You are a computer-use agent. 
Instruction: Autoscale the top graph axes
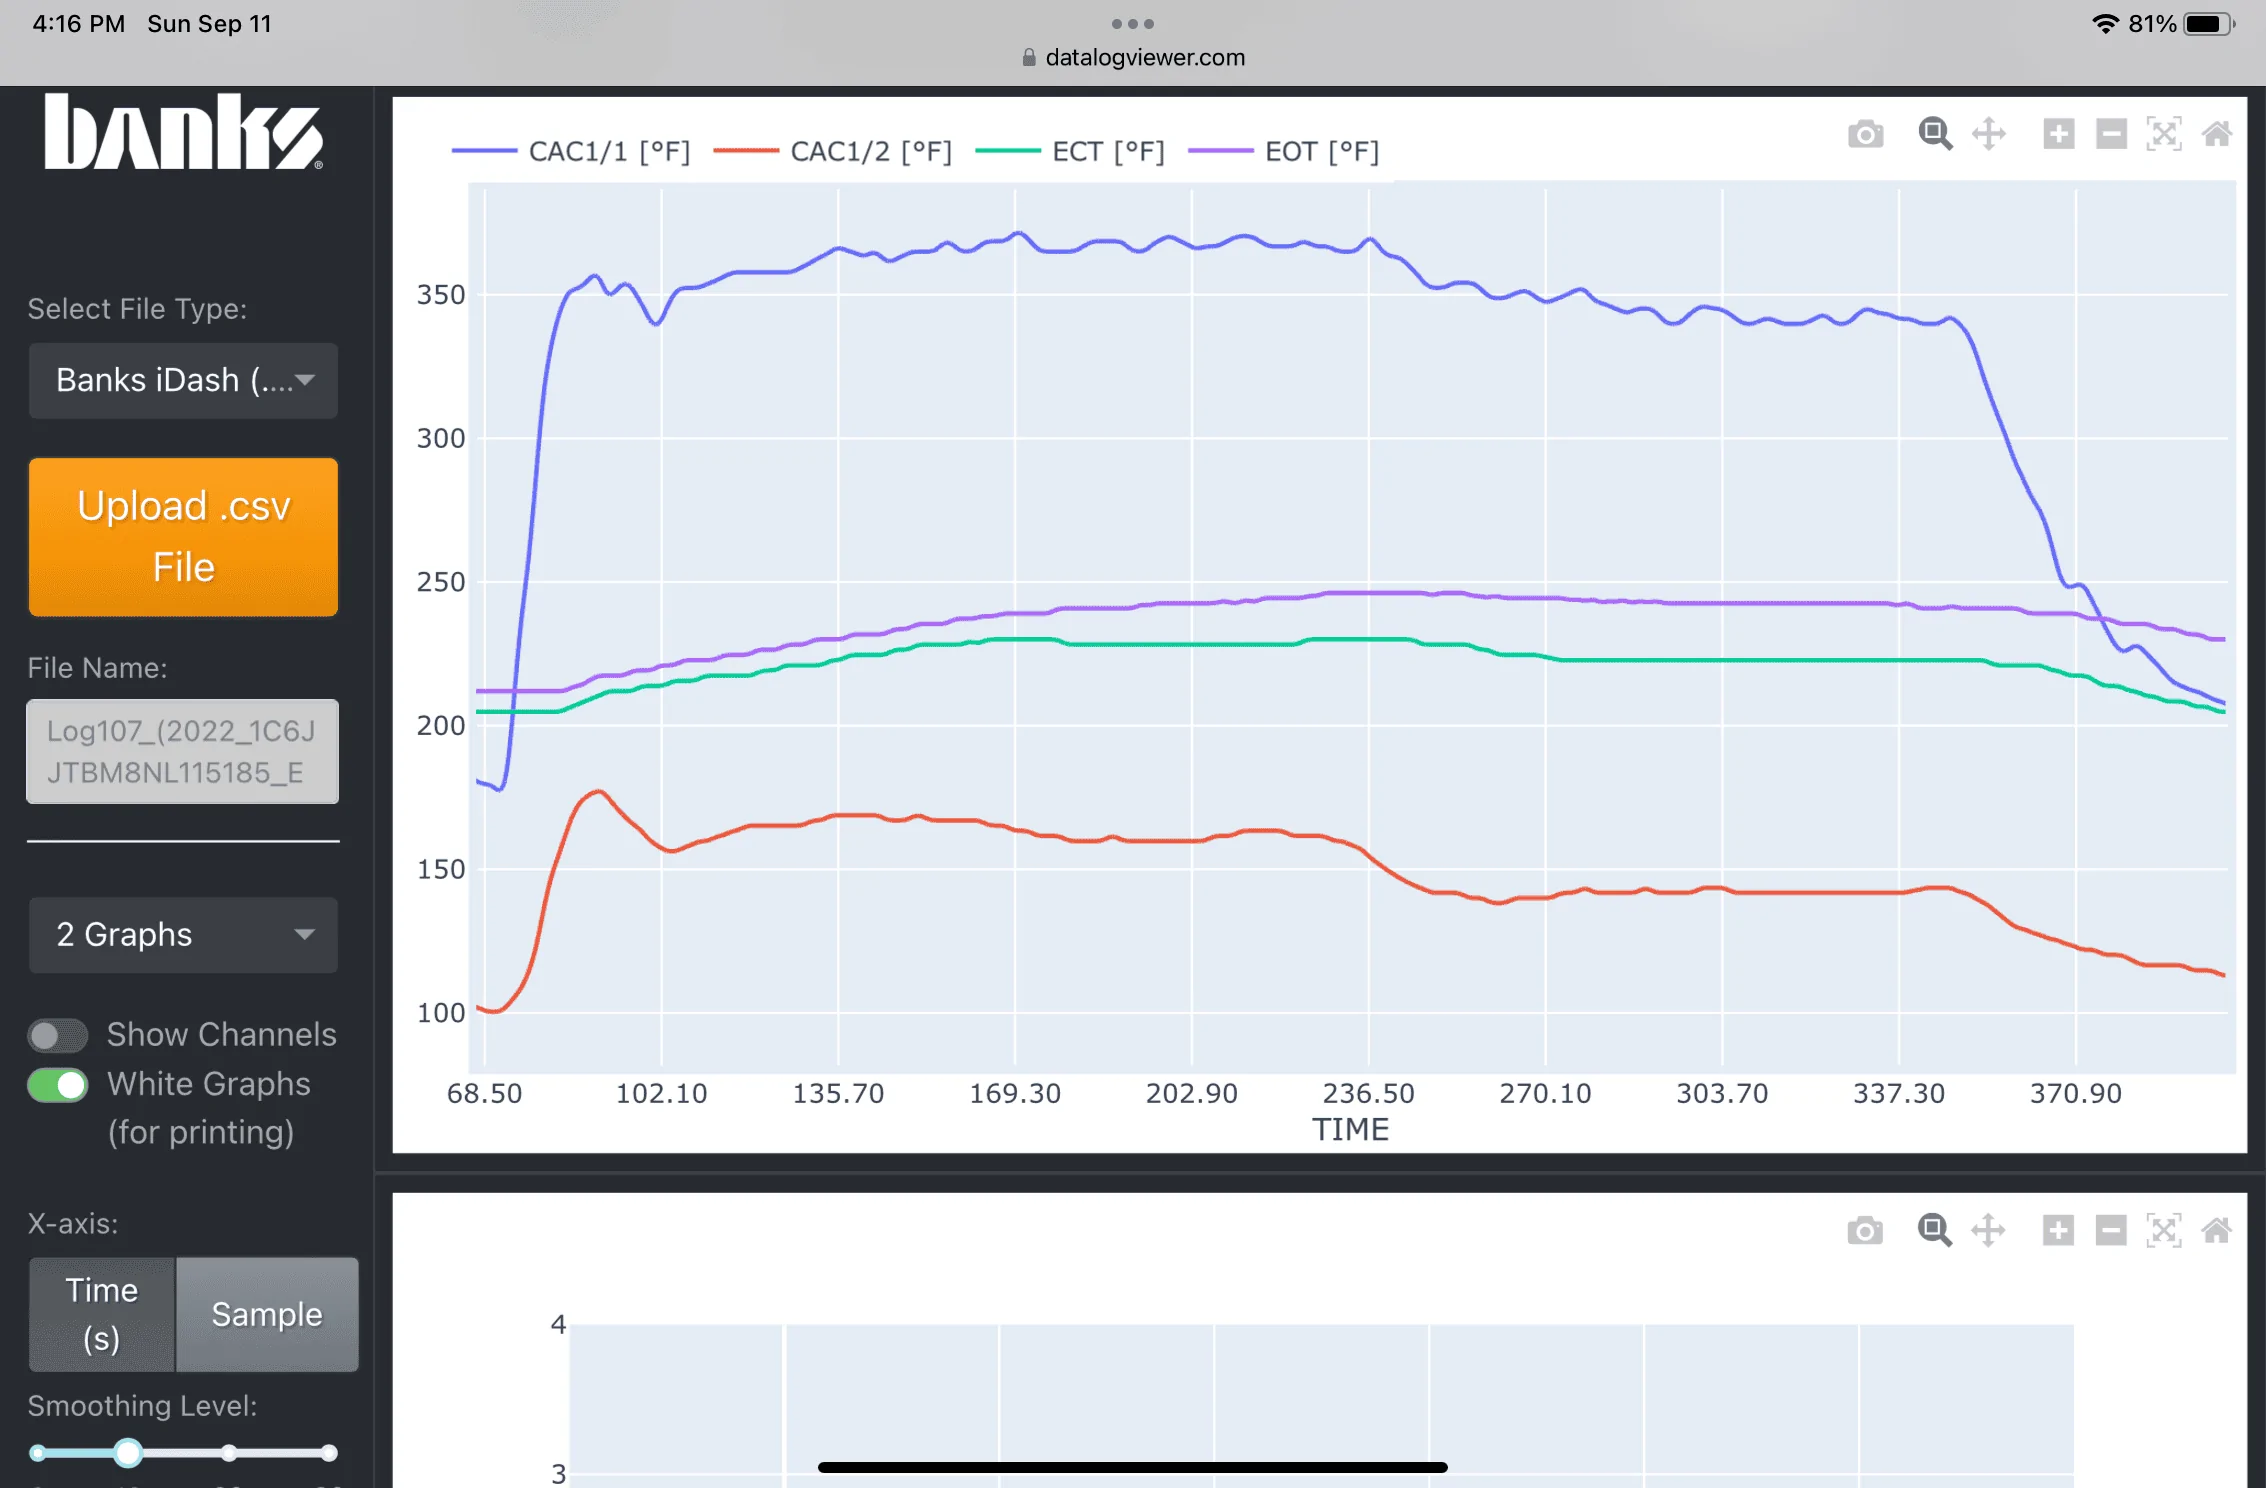click(2164, 134)
